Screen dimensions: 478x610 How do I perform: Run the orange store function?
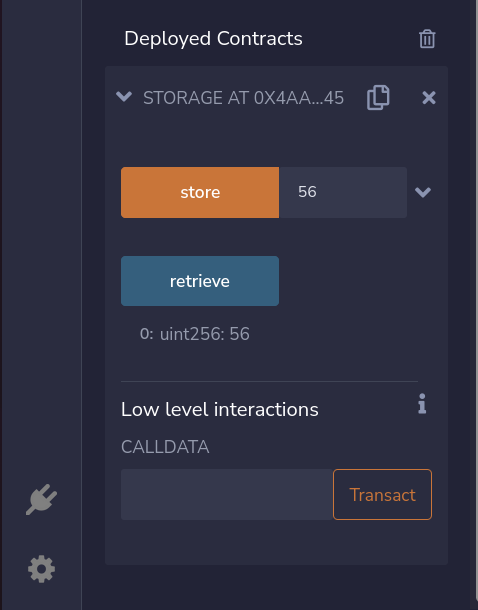pyautogui.click(x=200, y=192)
